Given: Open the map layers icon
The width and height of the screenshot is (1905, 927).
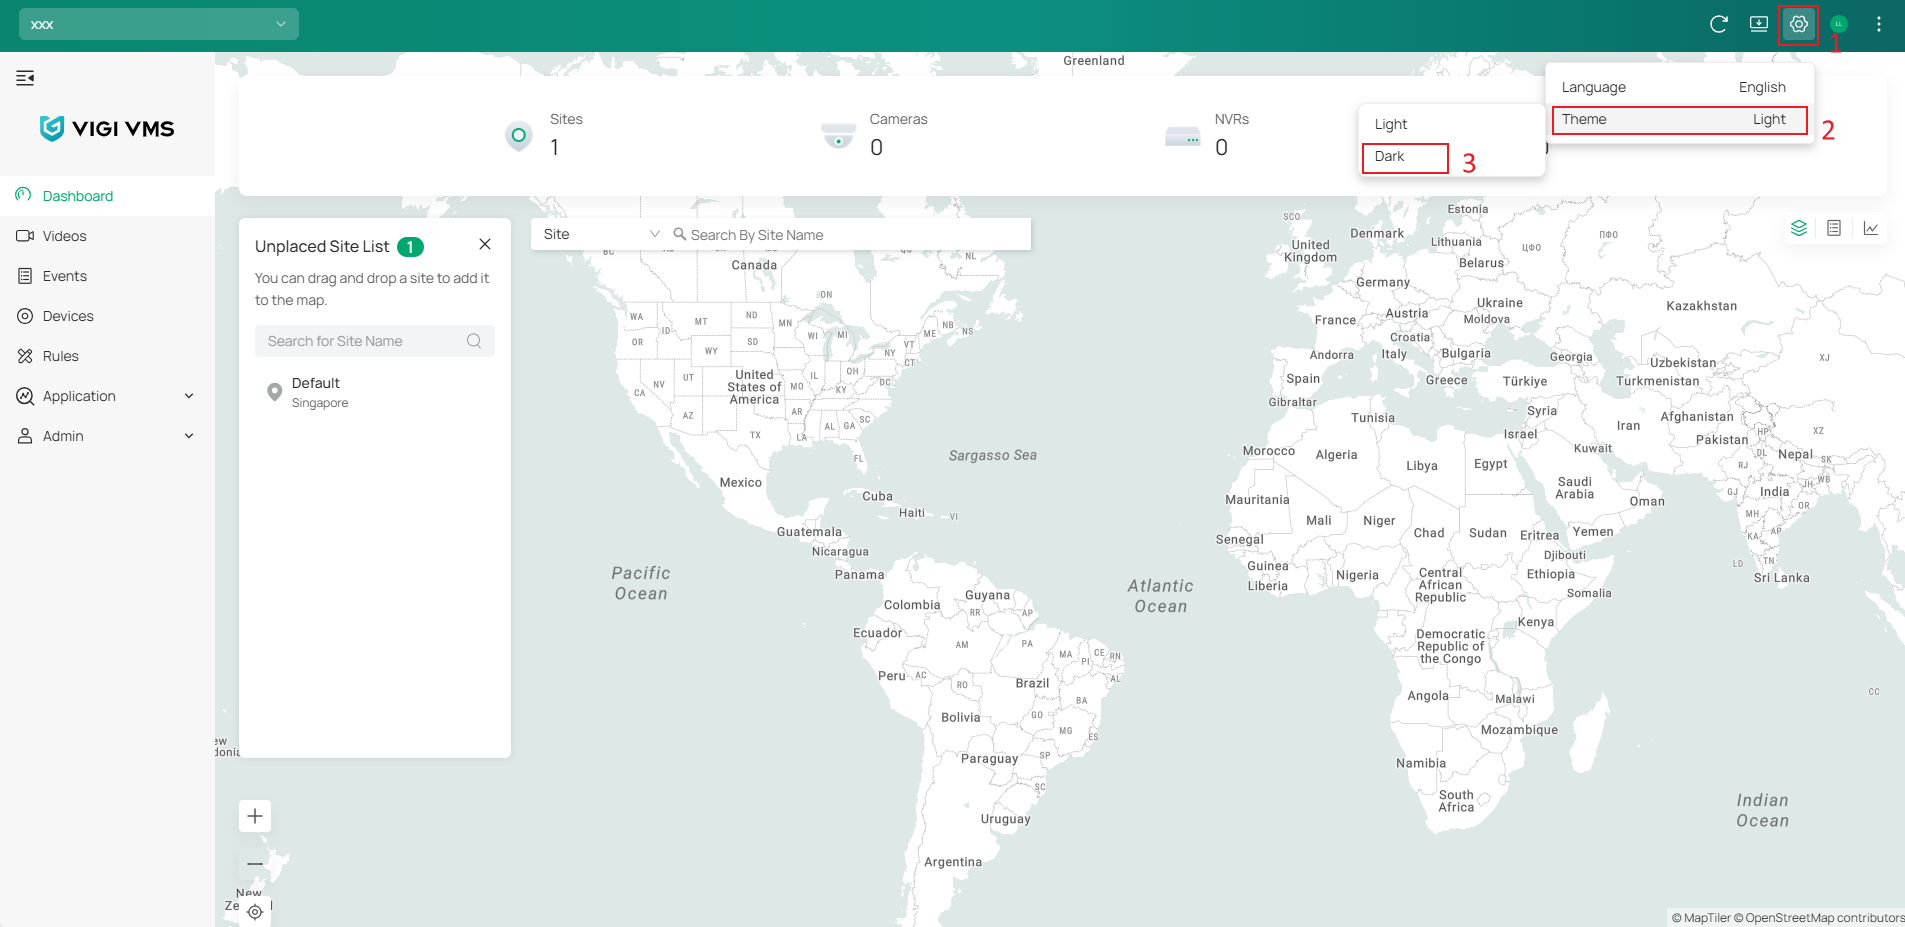Looking at the screenshot, I should [x=1798, y=228].
